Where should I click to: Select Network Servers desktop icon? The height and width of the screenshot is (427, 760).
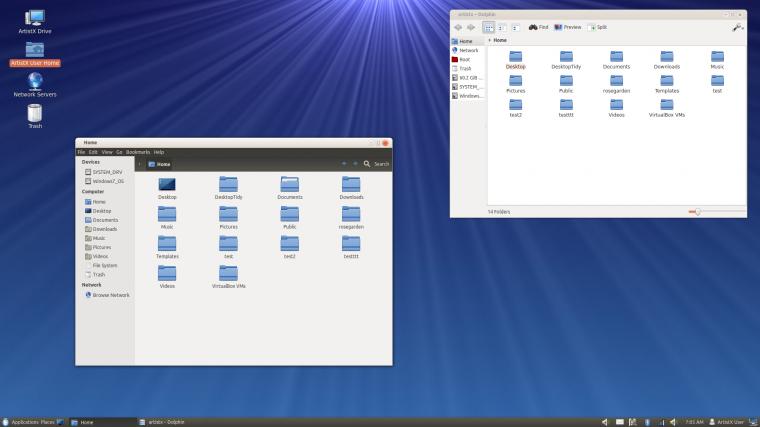click(35, 85)
